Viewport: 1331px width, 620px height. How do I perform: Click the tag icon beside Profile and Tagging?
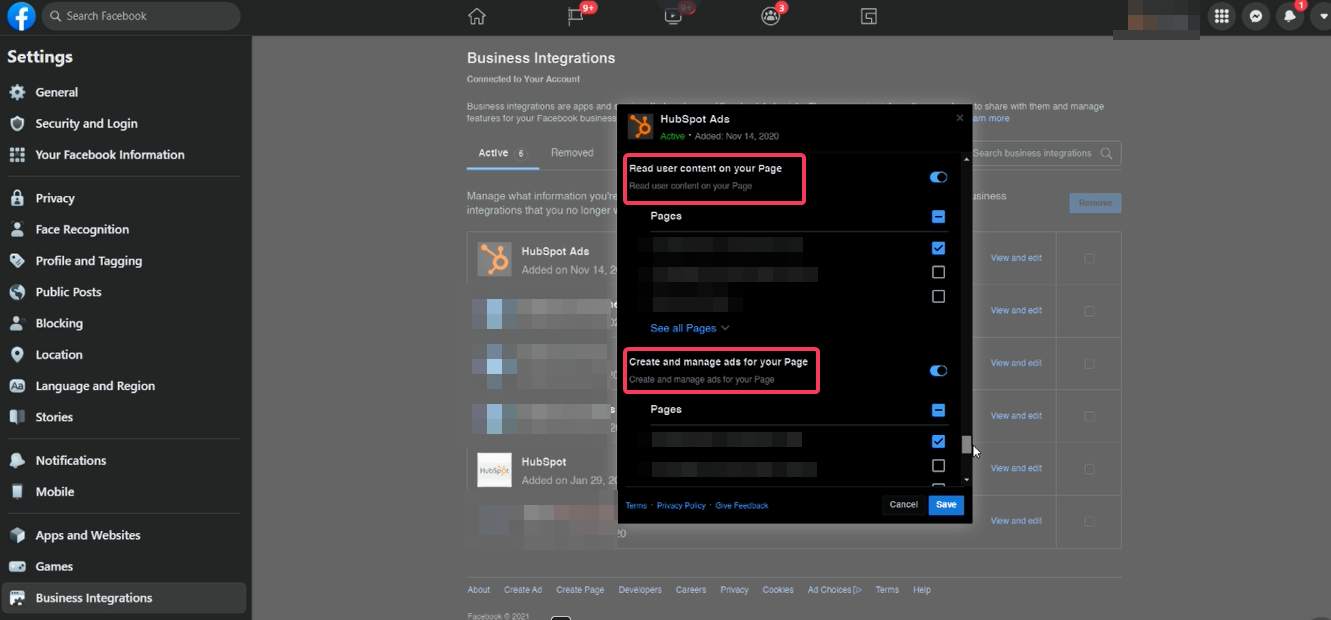(x=17, y=261)
